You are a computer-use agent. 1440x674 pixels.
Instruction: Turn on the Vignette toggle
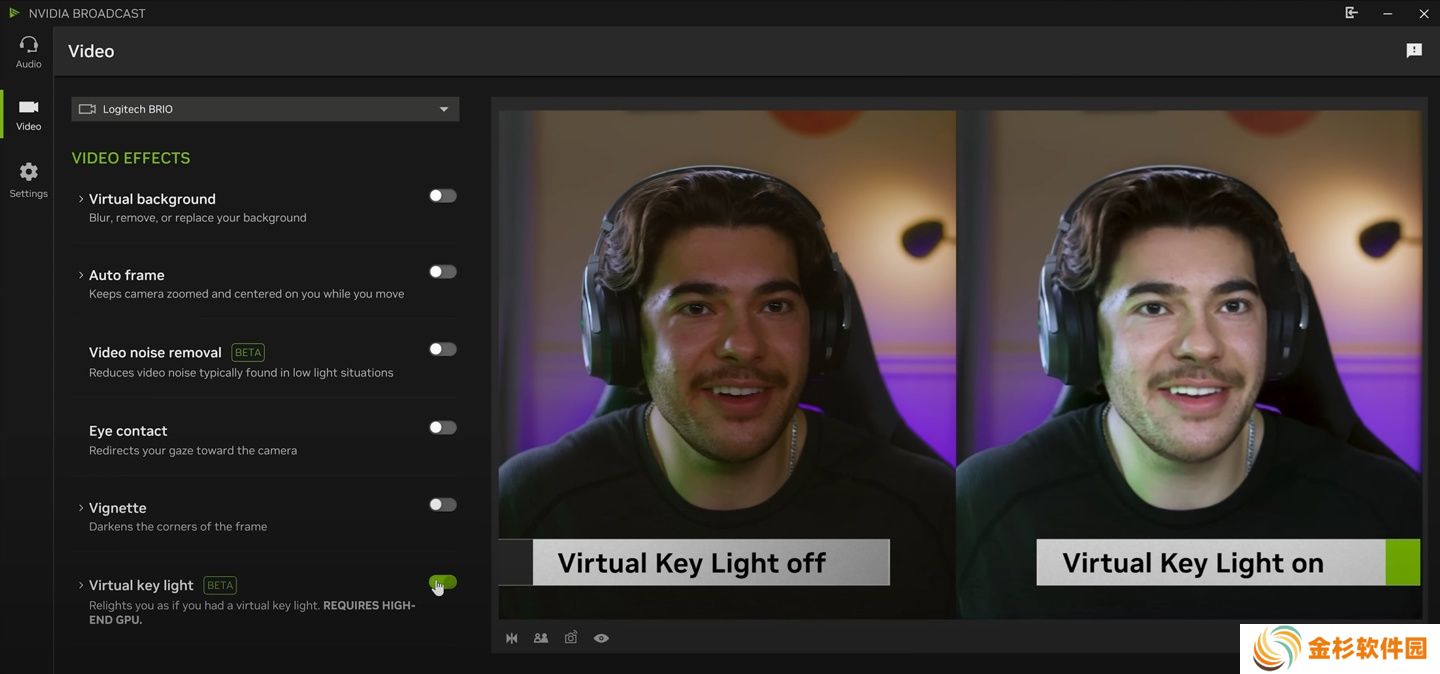[443, 505]
